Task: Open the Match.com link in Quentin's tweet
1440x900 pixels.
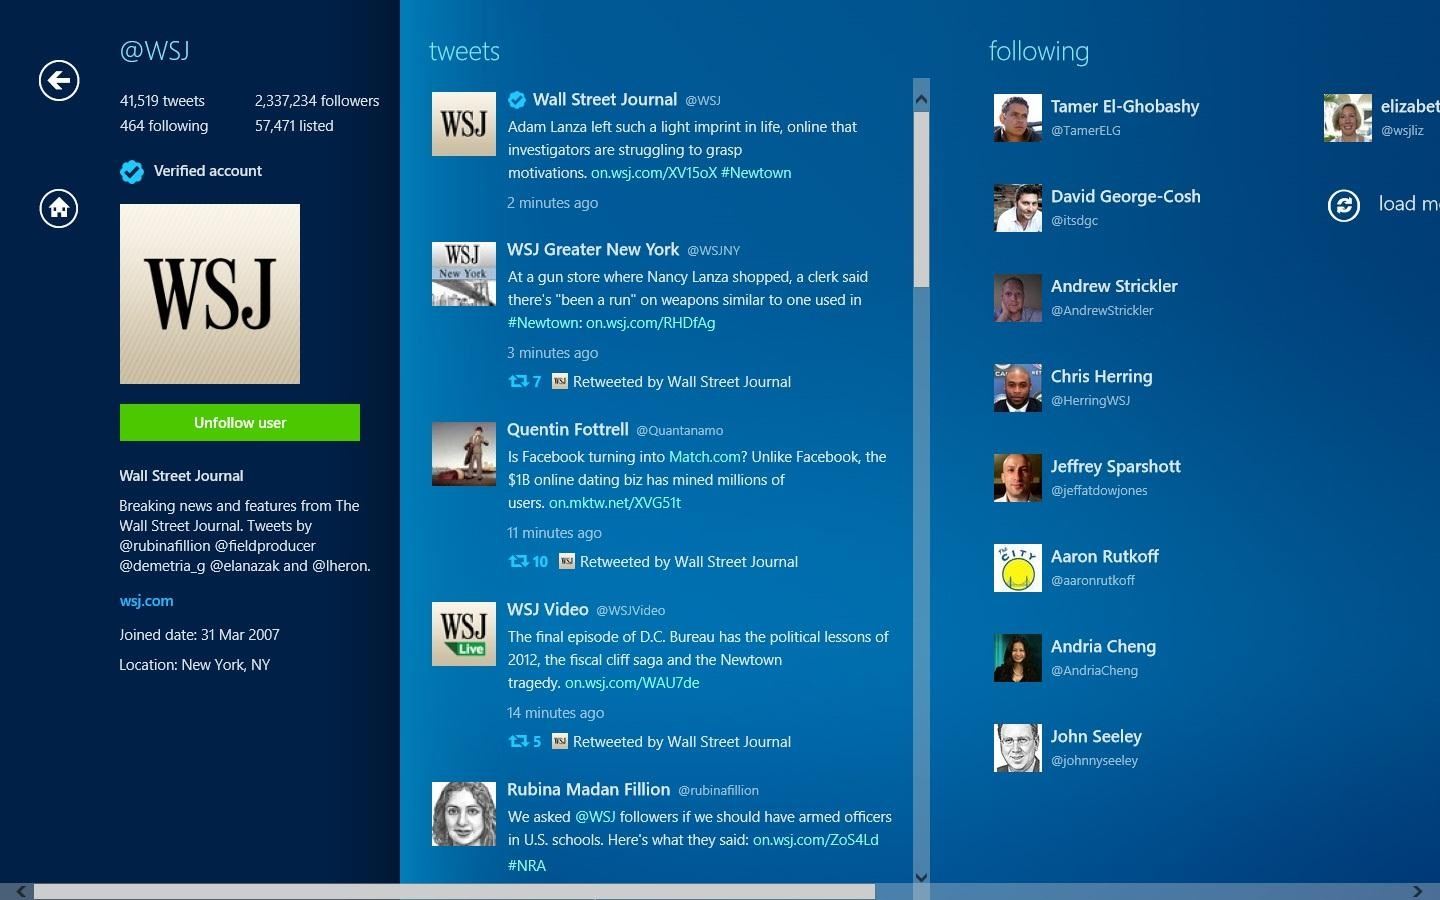Action: pos(705,457)
